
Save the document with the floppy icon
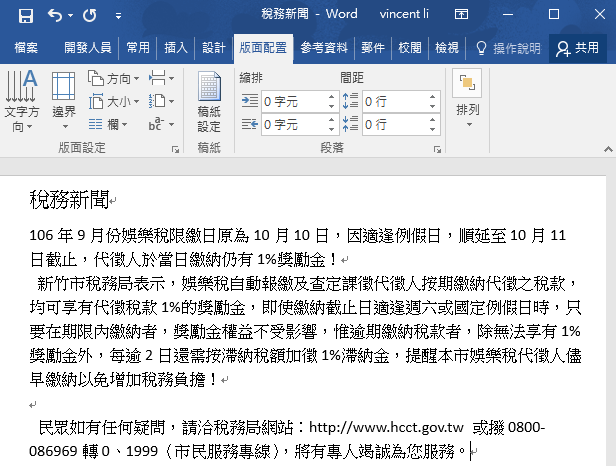point(26,16)
